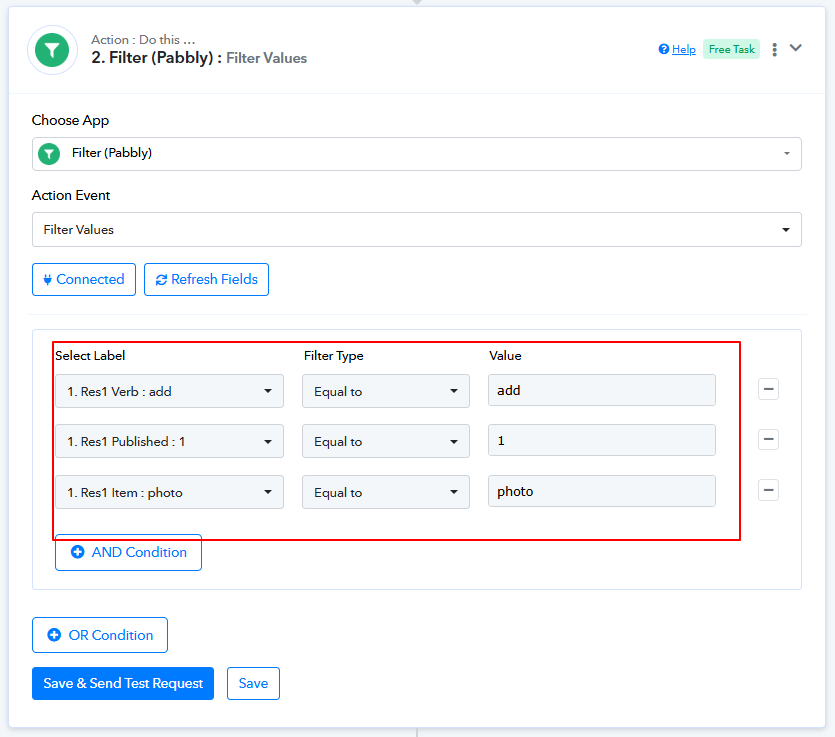Image resolution: width=835 pixels, height=737 pixels.
Task: Click the Refresh Fields button
Action: coord(206,280)
